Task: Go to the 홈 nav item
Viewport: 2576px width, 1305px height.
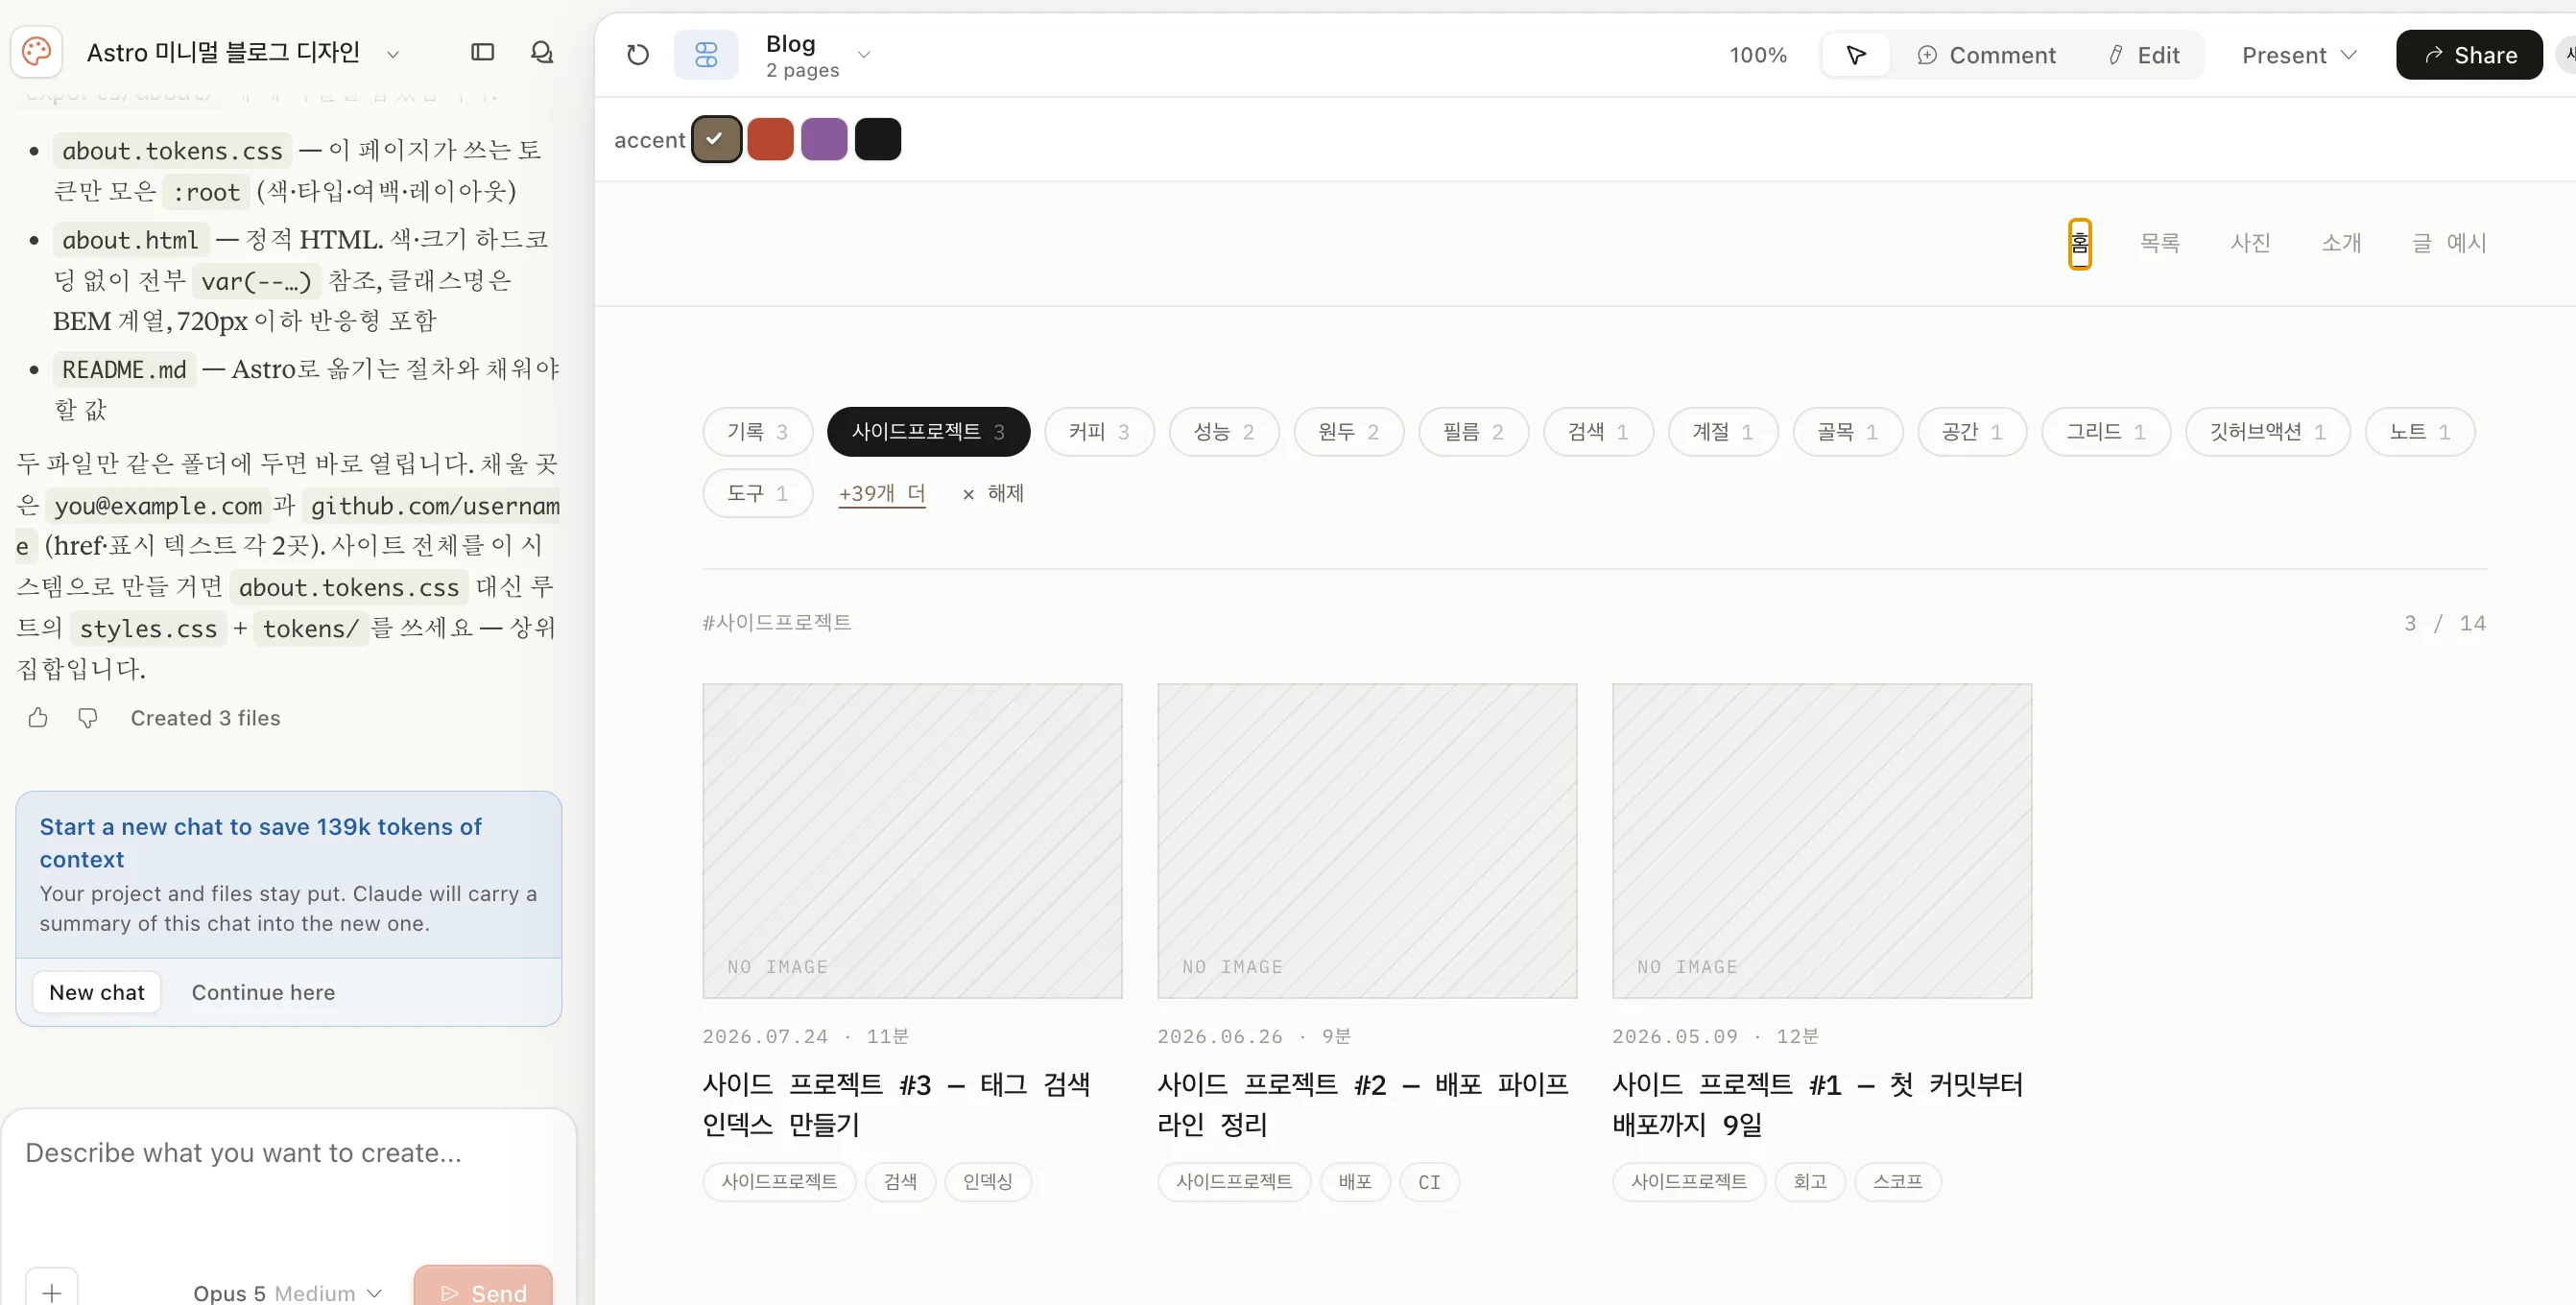Action: pos(2079,243)
